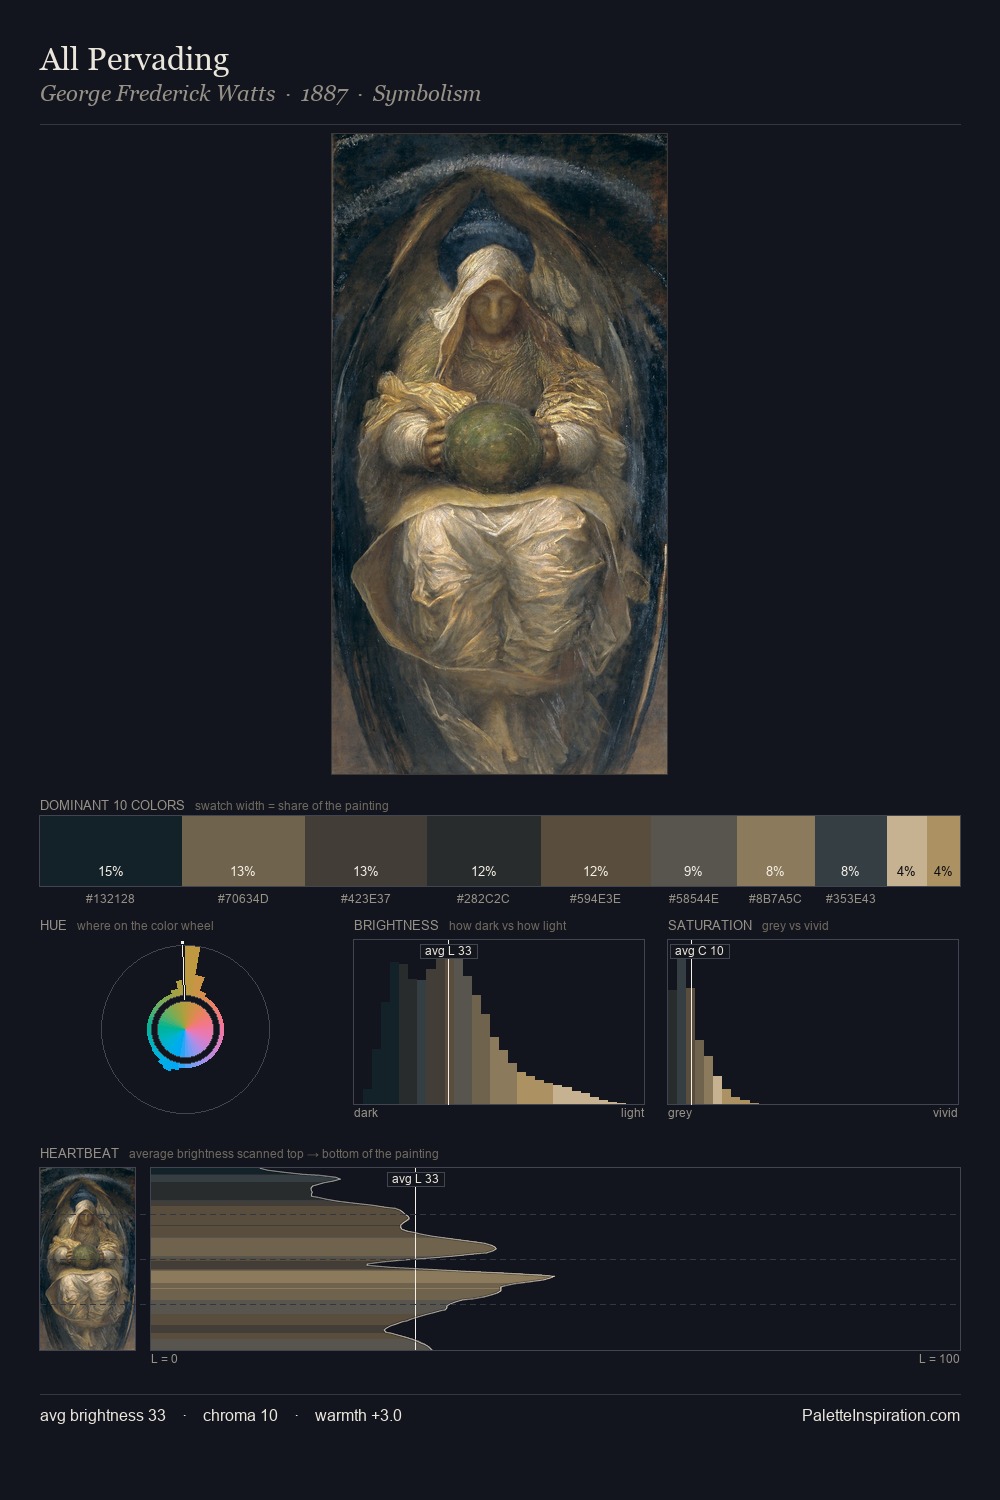Click the '#70634D' hex code label

[243, 899]
